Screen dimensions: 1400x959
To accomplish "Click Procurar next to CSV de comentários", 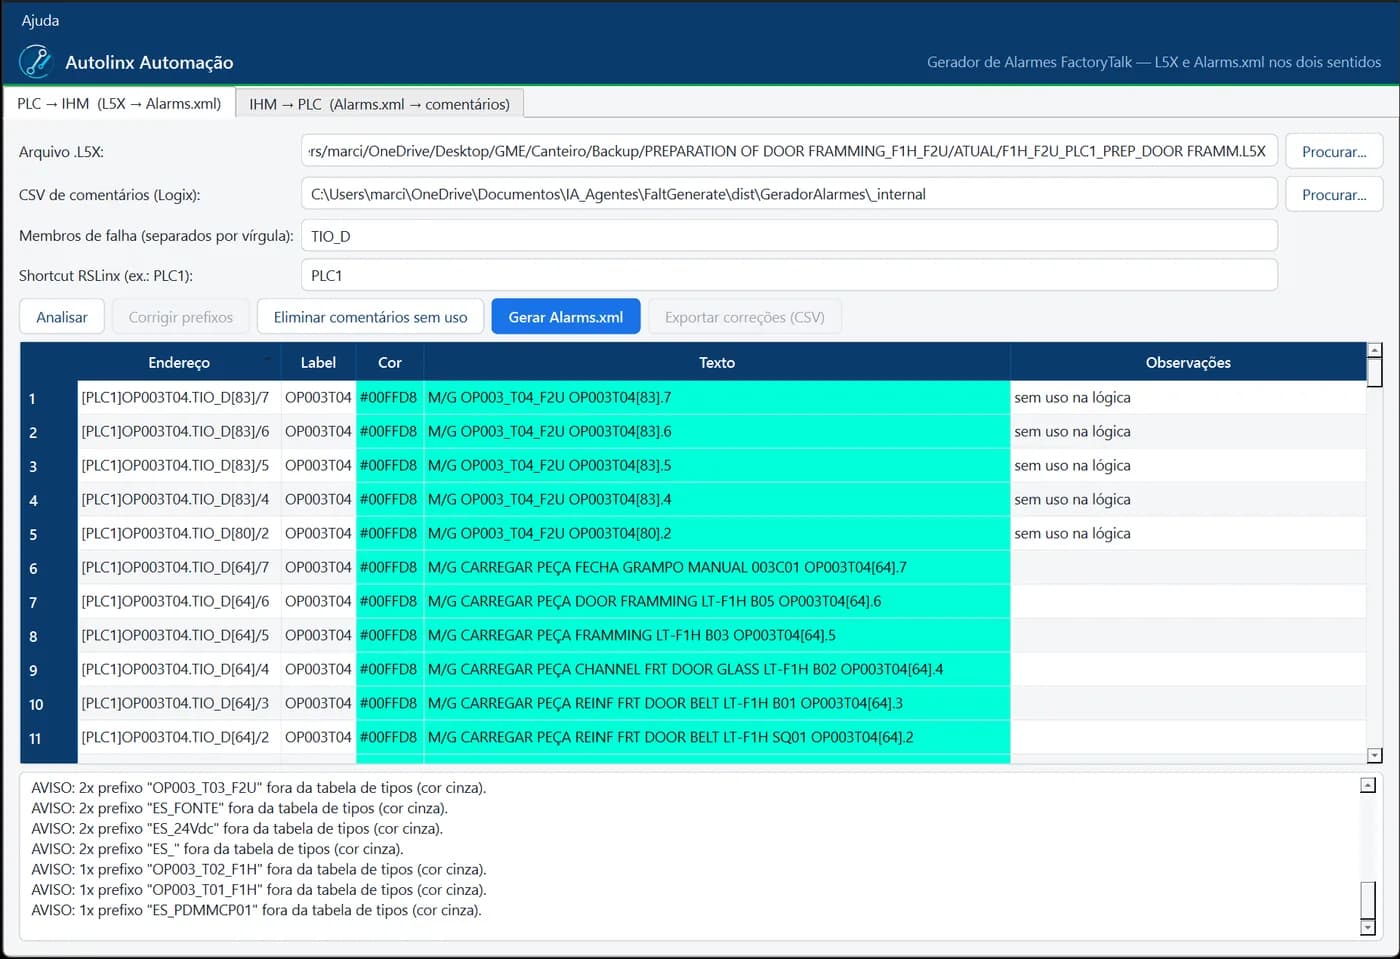I will click(1334, 195).
